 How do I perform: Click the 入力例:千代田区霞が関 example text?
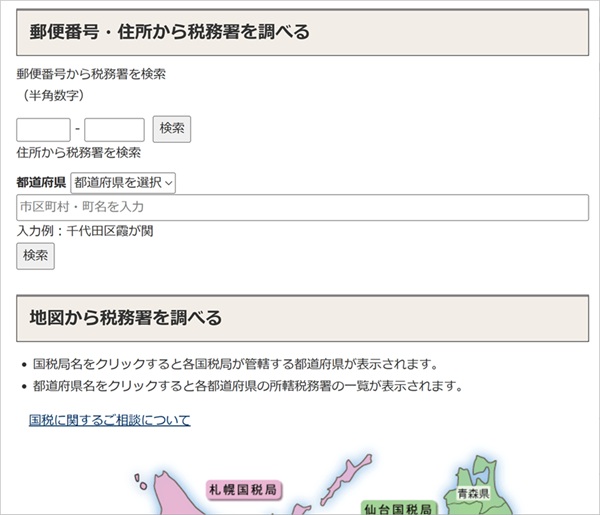tap(85, 231)
